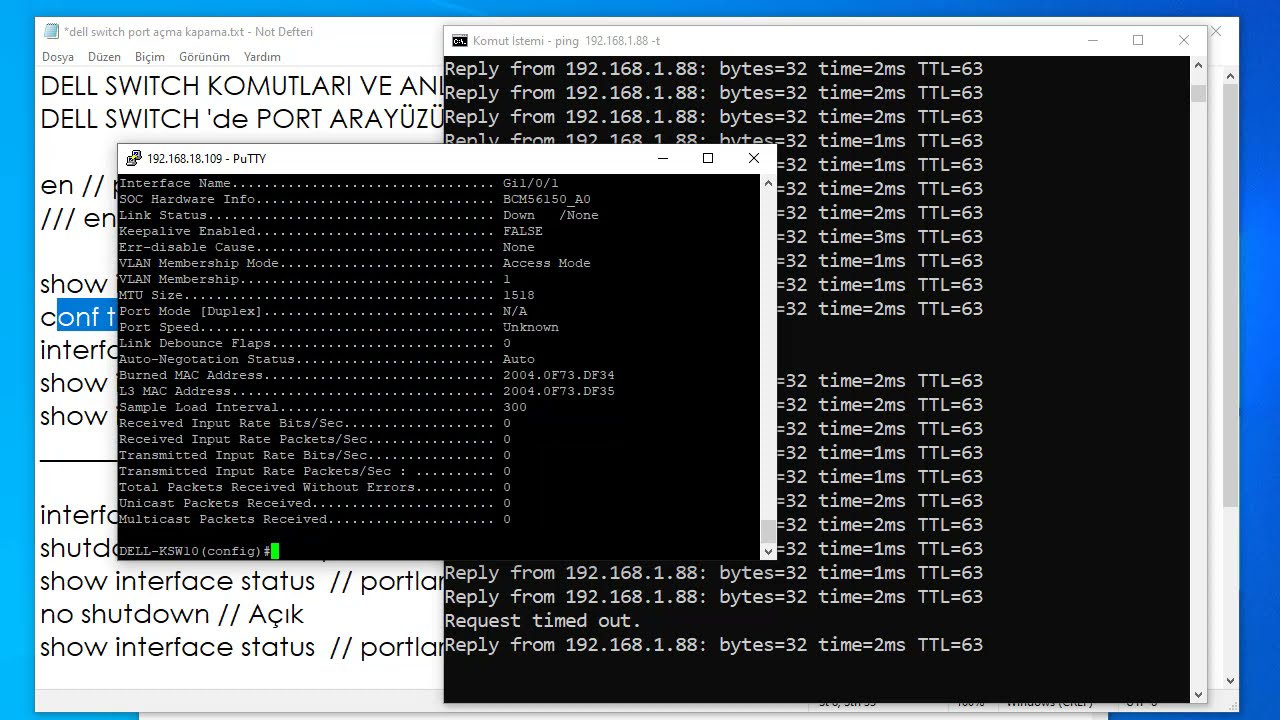The image size is (1280, 720).
Task: Click the DELL-KSW10(config)# prompt in PuTTY
Action: (x=194, y=551)
